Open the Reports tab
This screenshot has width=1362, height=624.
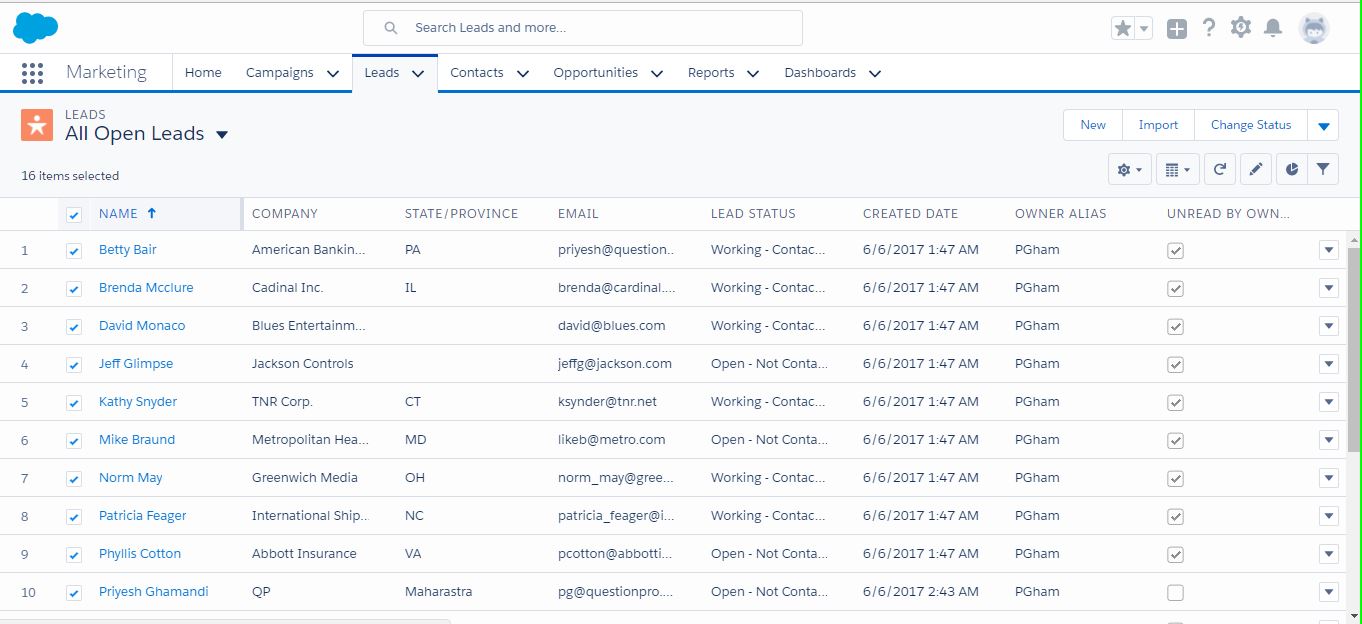(711, 73)
